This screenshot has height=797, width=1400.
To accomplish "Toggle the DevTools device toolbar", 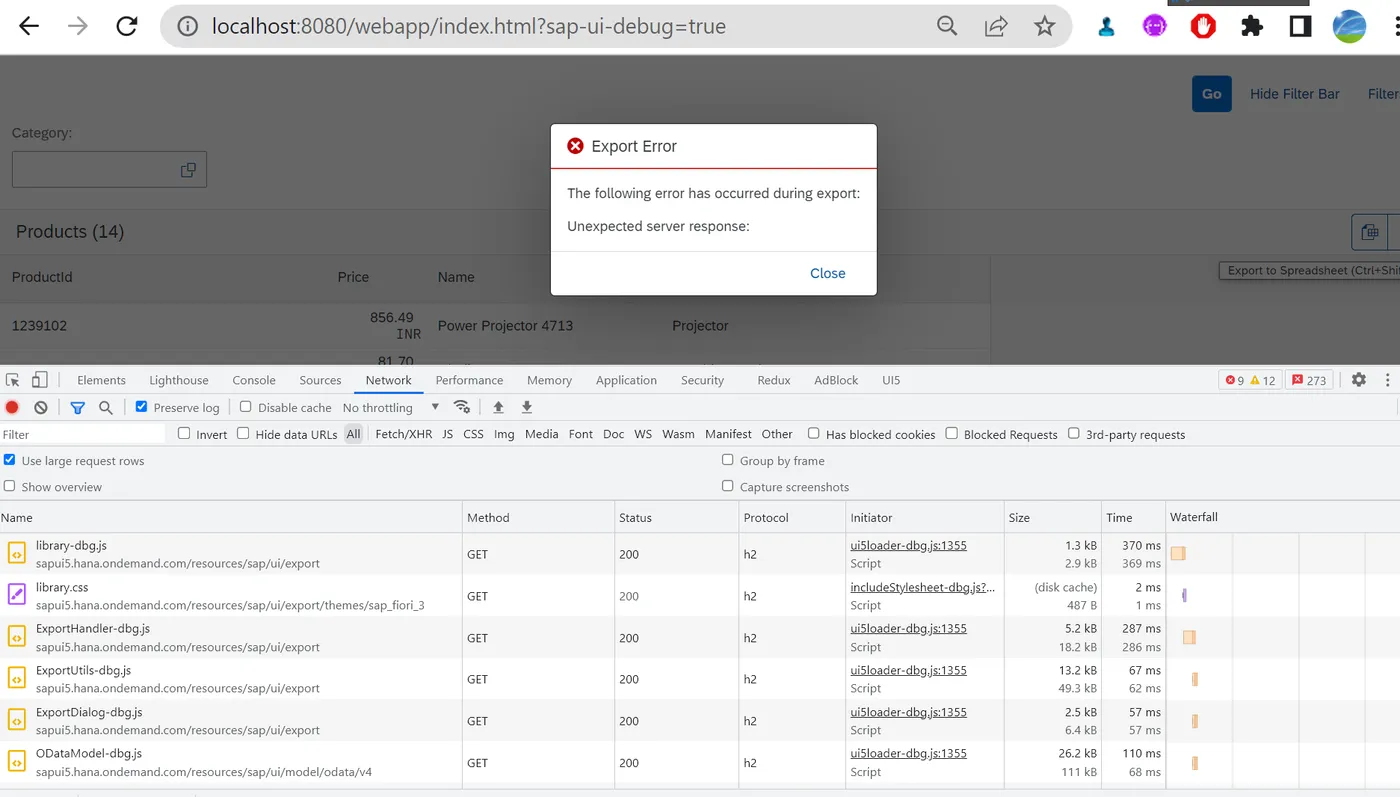I will point(39,380).
